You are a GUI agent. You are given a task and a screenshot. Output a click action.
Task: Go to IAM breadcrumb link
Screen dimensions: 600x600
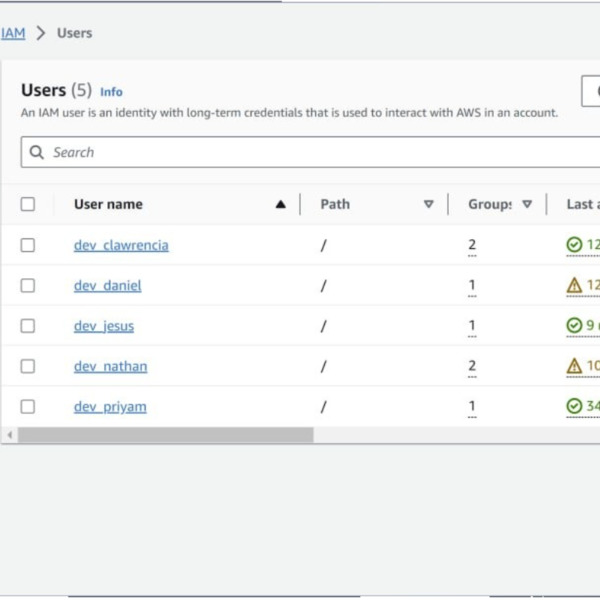(x=12, y=33)
